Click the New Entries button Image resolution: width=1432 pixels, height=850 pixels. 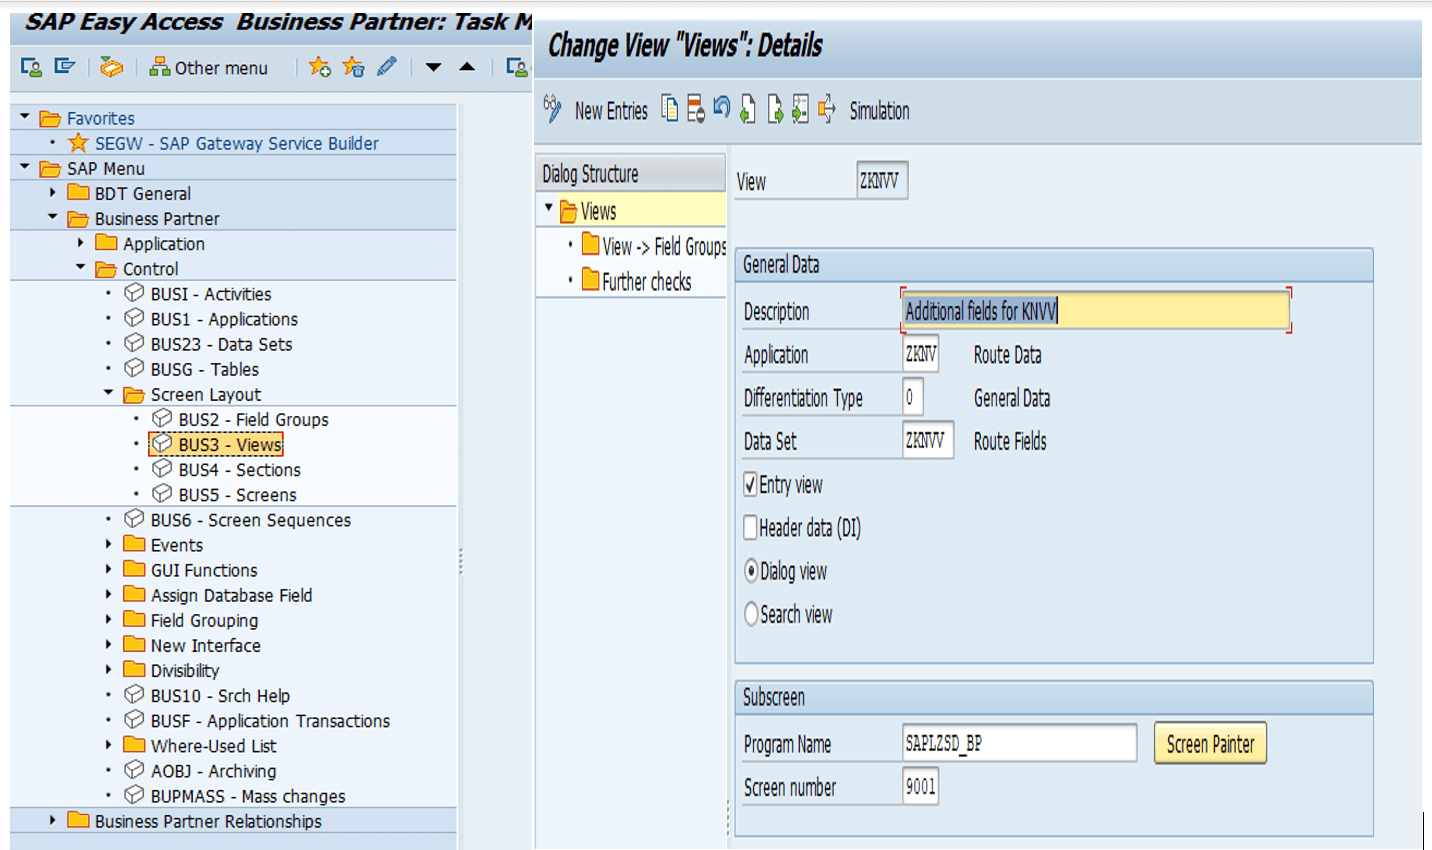[x=611, y=110]
